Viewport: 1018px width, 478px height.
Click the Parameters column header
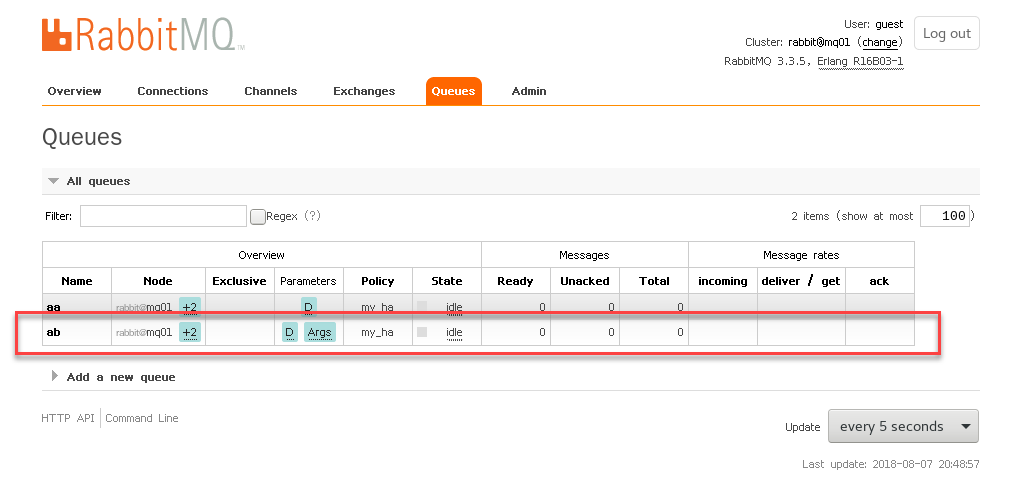308,281
